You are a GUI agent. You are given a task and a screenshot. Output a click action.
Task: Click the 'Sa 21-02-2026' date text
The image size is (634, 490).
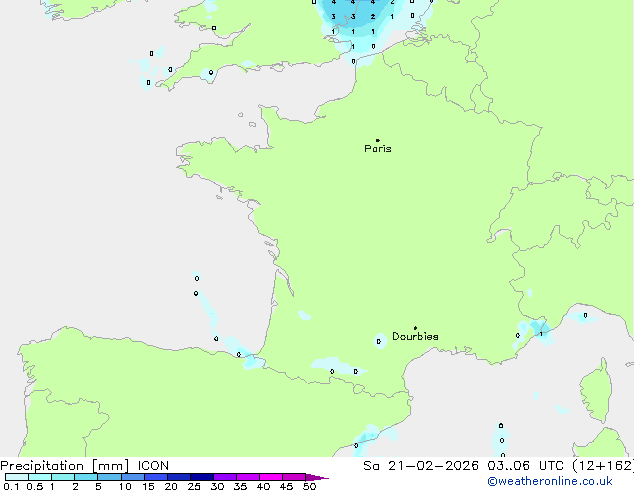click(421, 466)
